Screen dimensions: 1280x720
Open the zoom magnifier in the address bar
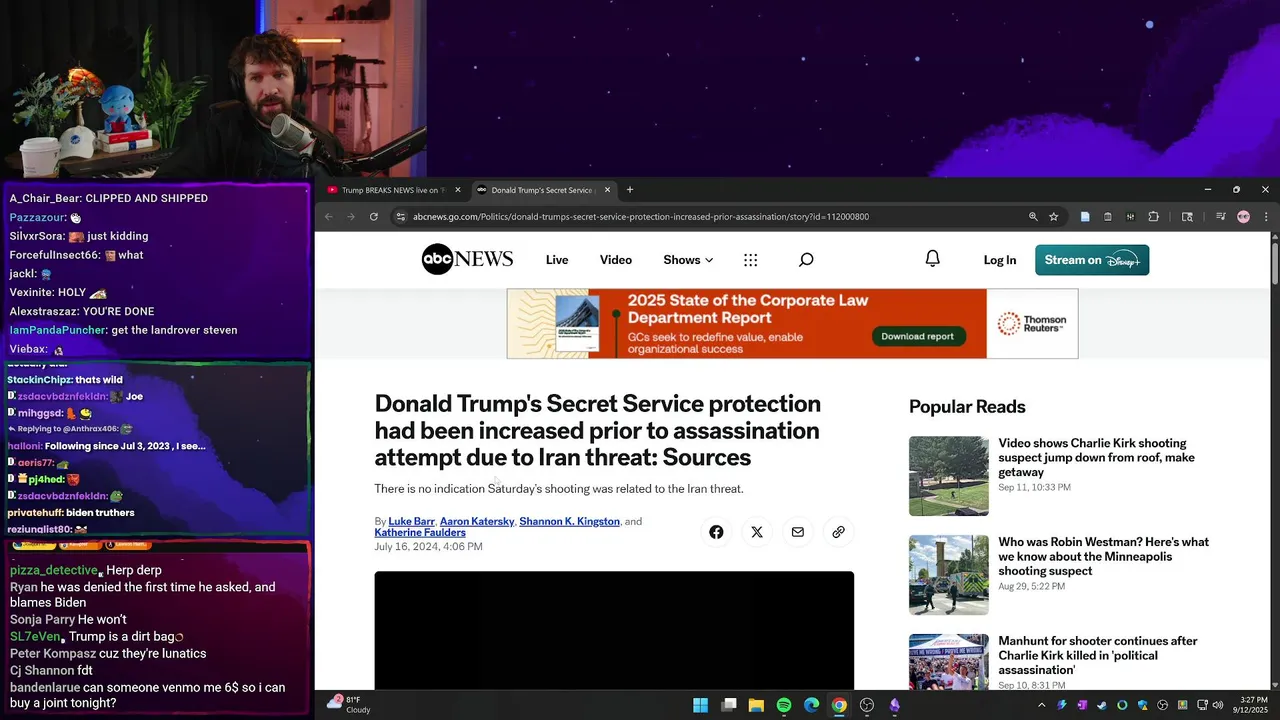click(1033, 217)
